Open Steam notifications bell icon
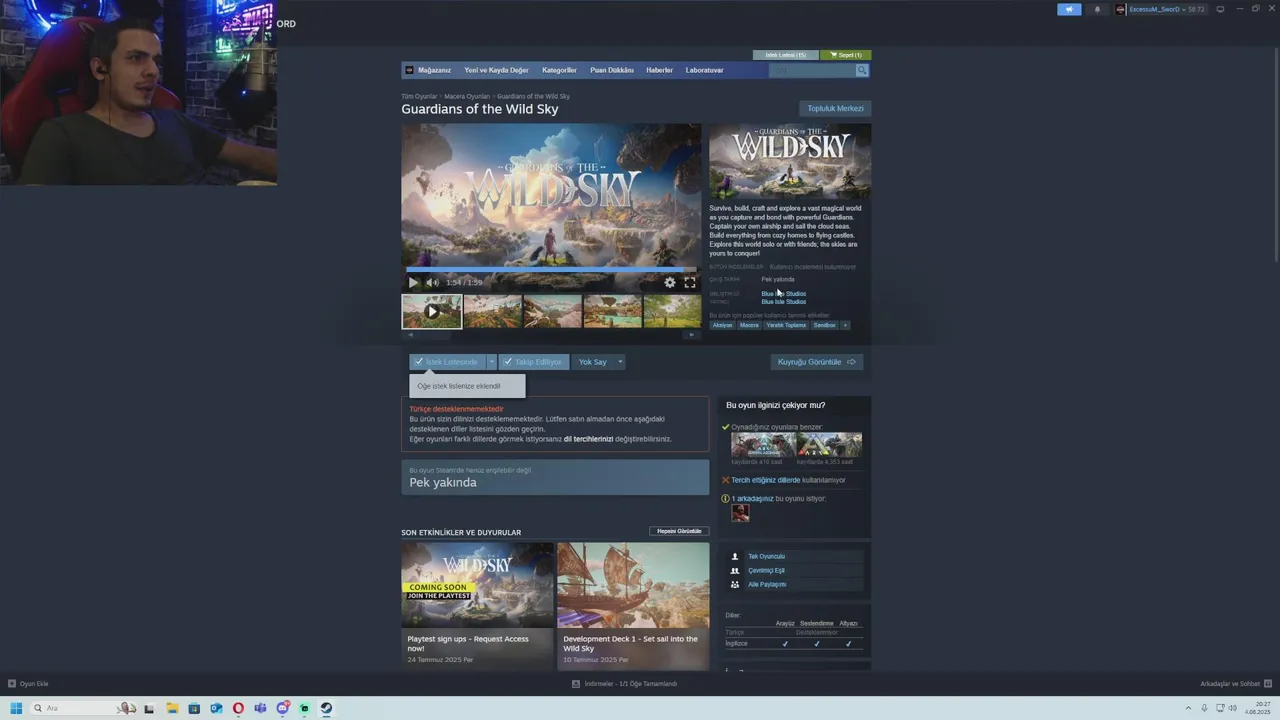The height and width of the screenshot is (720, 1280). (1097, 9)
